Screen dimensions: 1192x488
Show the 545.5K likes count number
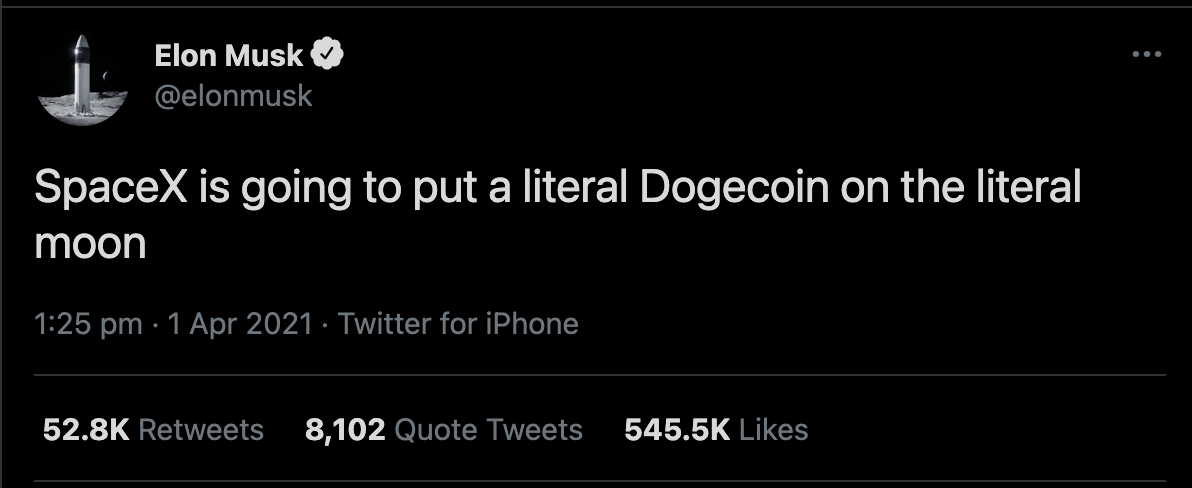[678, 430]
